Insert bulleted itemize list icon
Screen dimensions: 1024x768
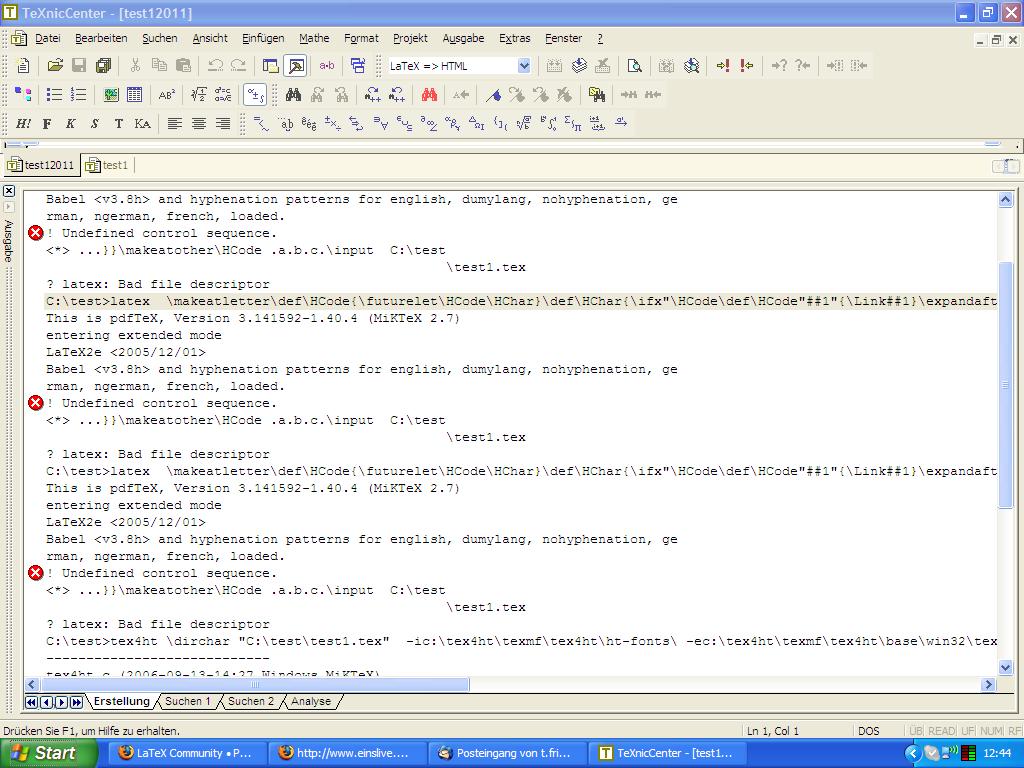tap(54, 95)
